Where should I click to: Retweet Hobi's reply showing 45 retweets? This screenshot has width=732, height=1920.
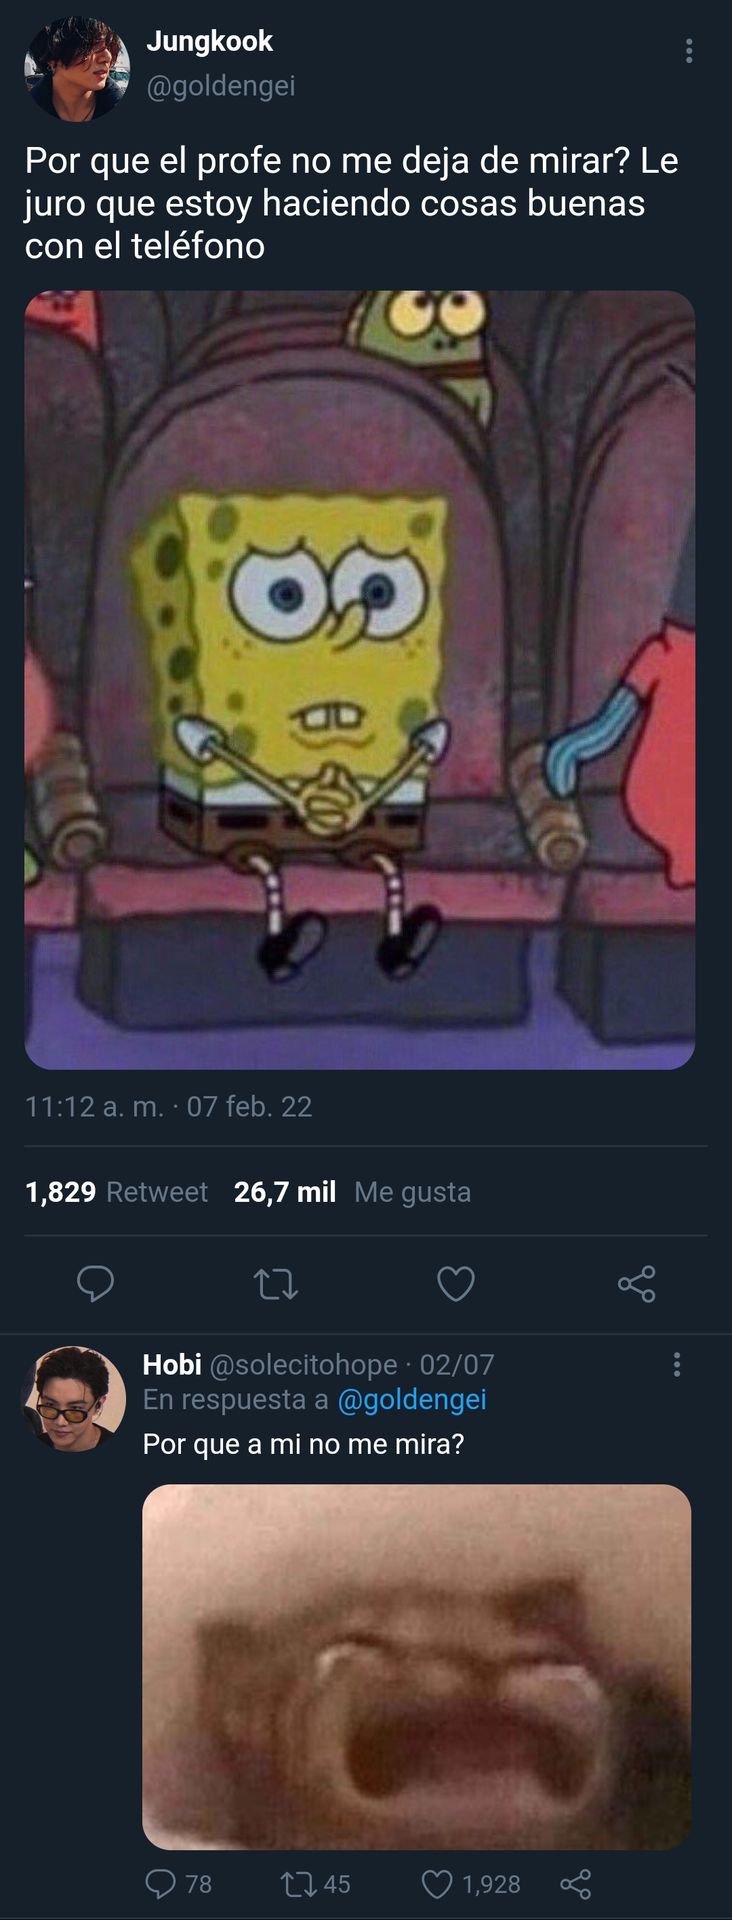[315, 1884]
